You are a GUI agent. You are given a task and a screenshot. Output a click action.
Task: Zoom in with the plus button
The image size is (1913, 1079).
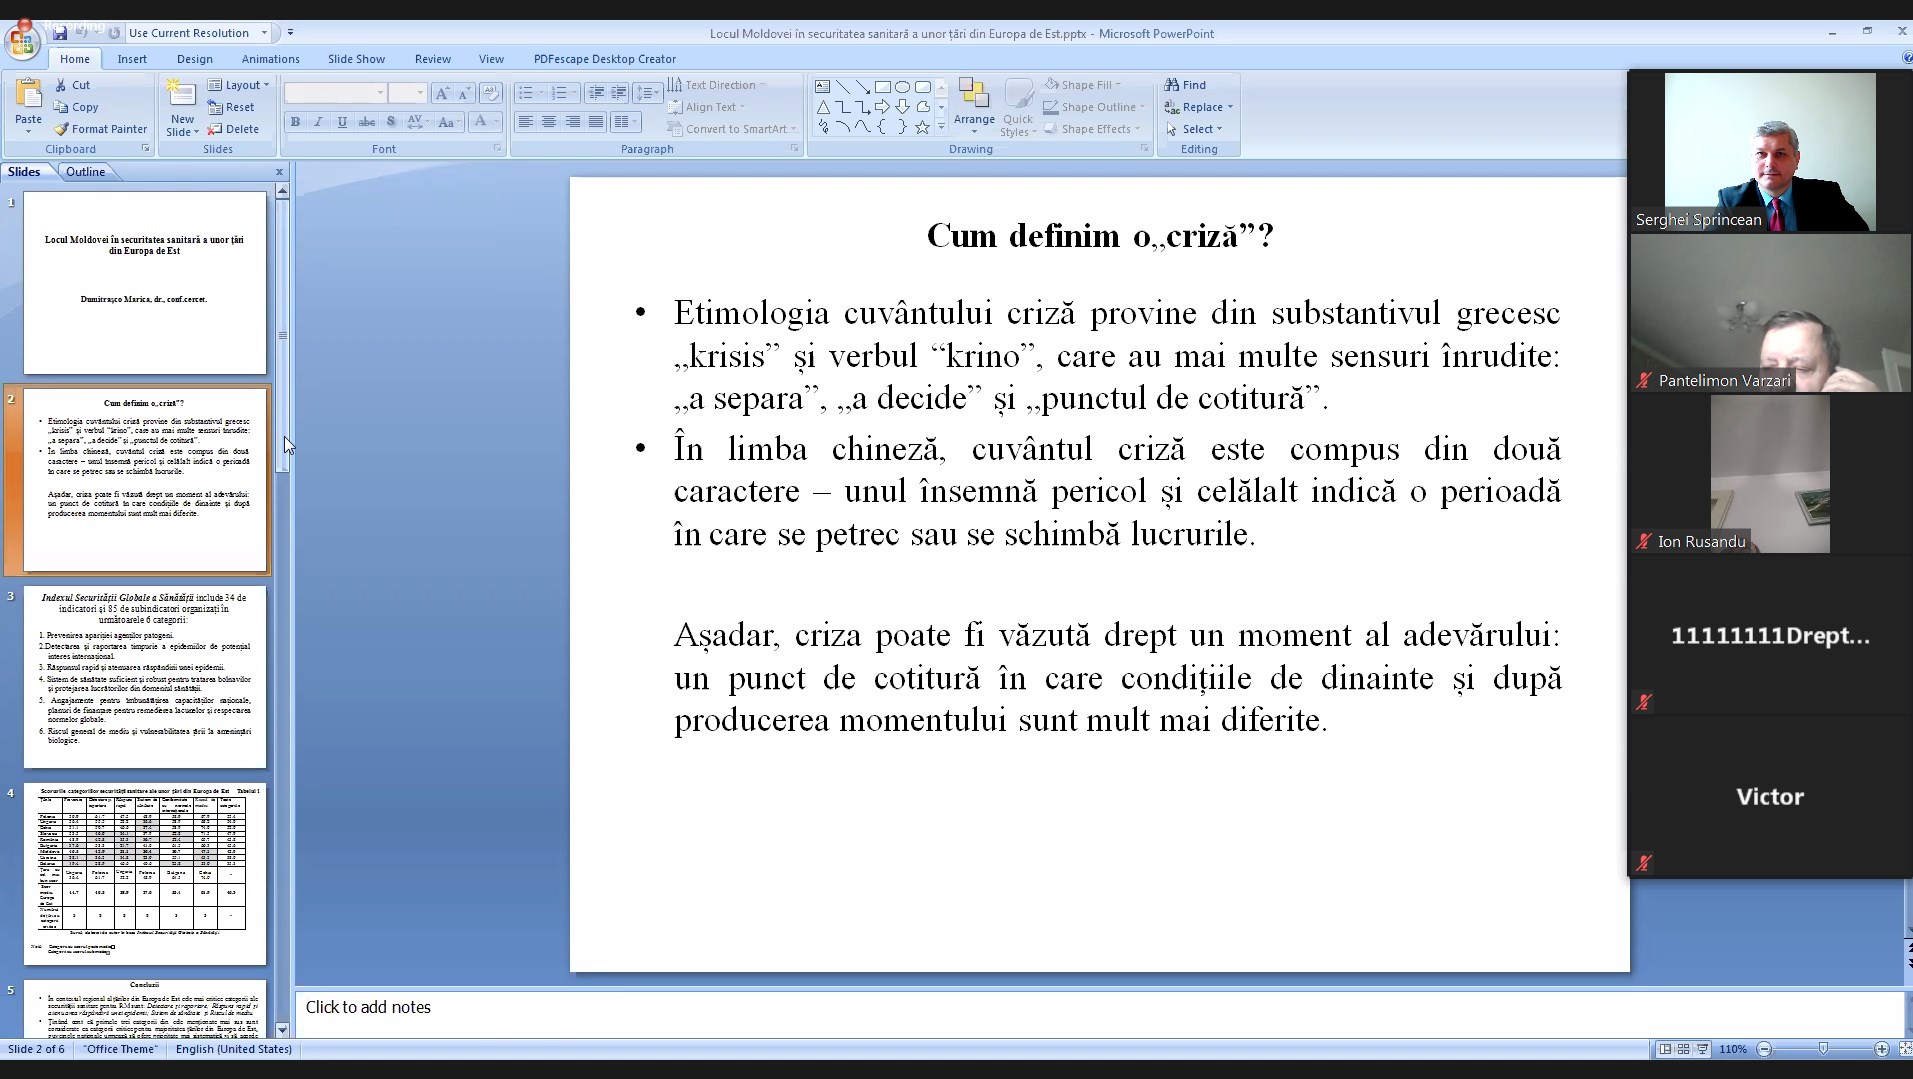point(1881,1049)
